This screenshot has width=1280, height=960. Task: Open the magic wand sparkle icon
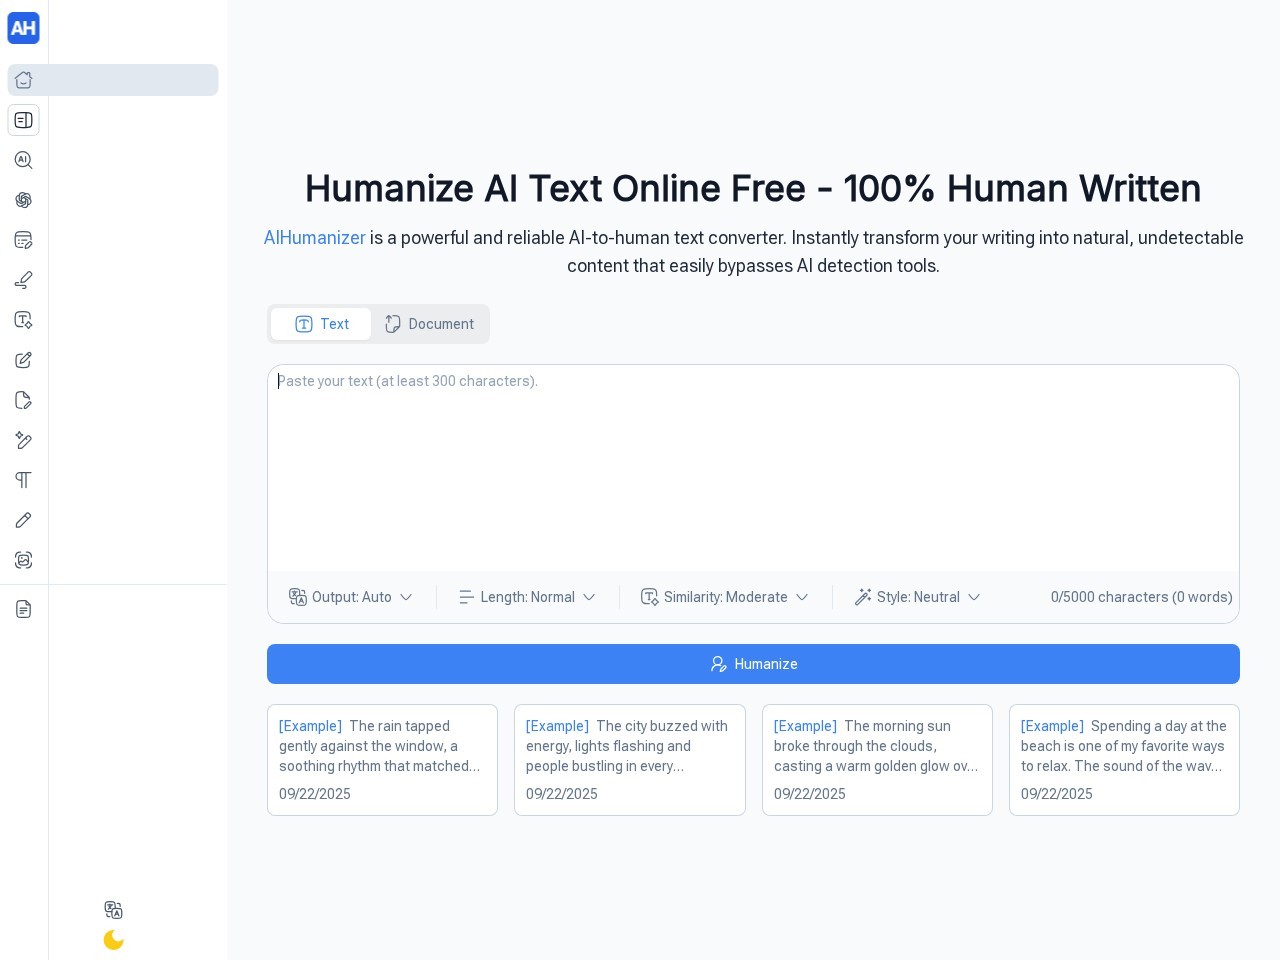[x=23, y=440]
